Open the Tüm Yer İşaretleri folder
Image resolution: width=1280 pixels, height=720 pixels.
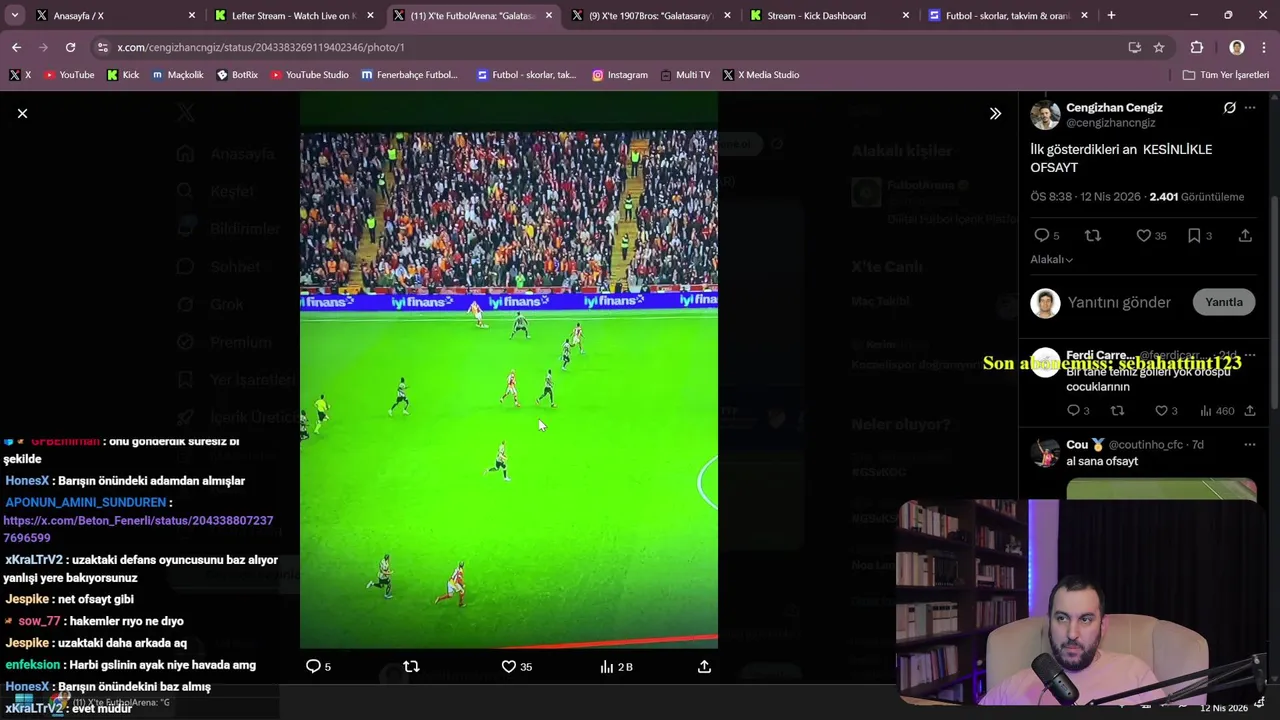tap(1226, 75)
